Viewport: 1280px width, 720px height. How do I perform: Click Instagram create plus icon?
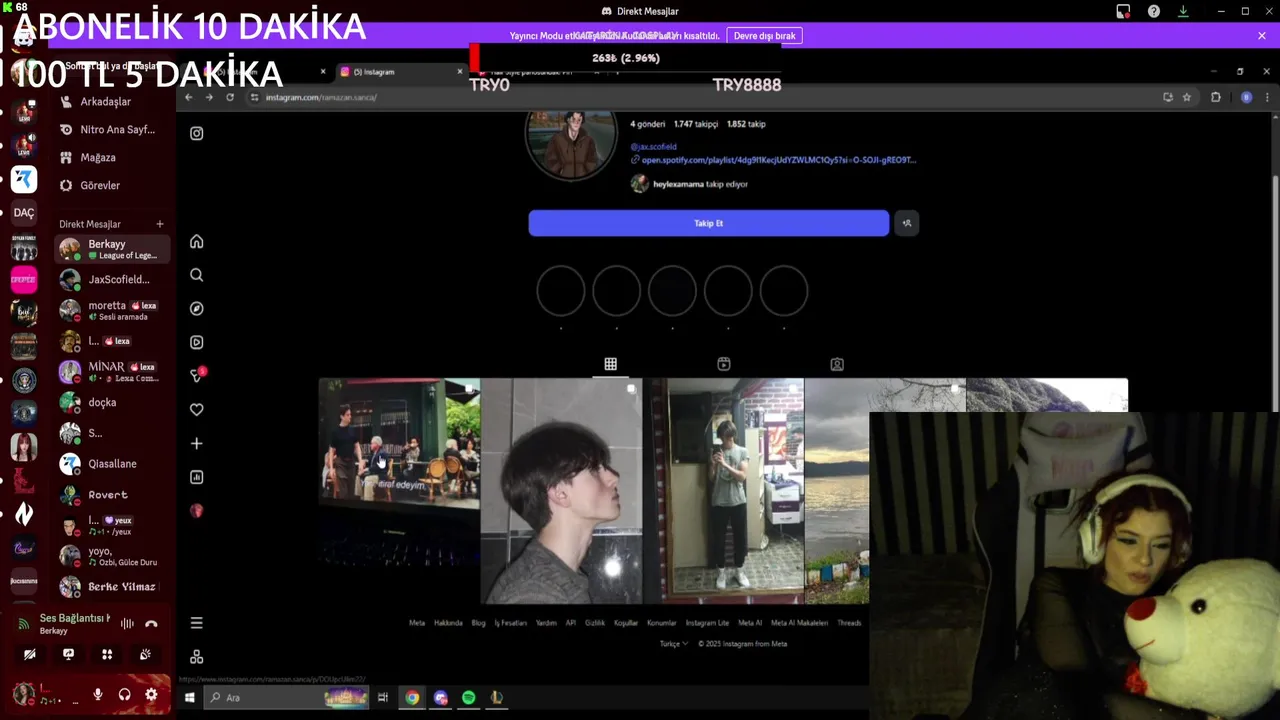click(196, 443)
